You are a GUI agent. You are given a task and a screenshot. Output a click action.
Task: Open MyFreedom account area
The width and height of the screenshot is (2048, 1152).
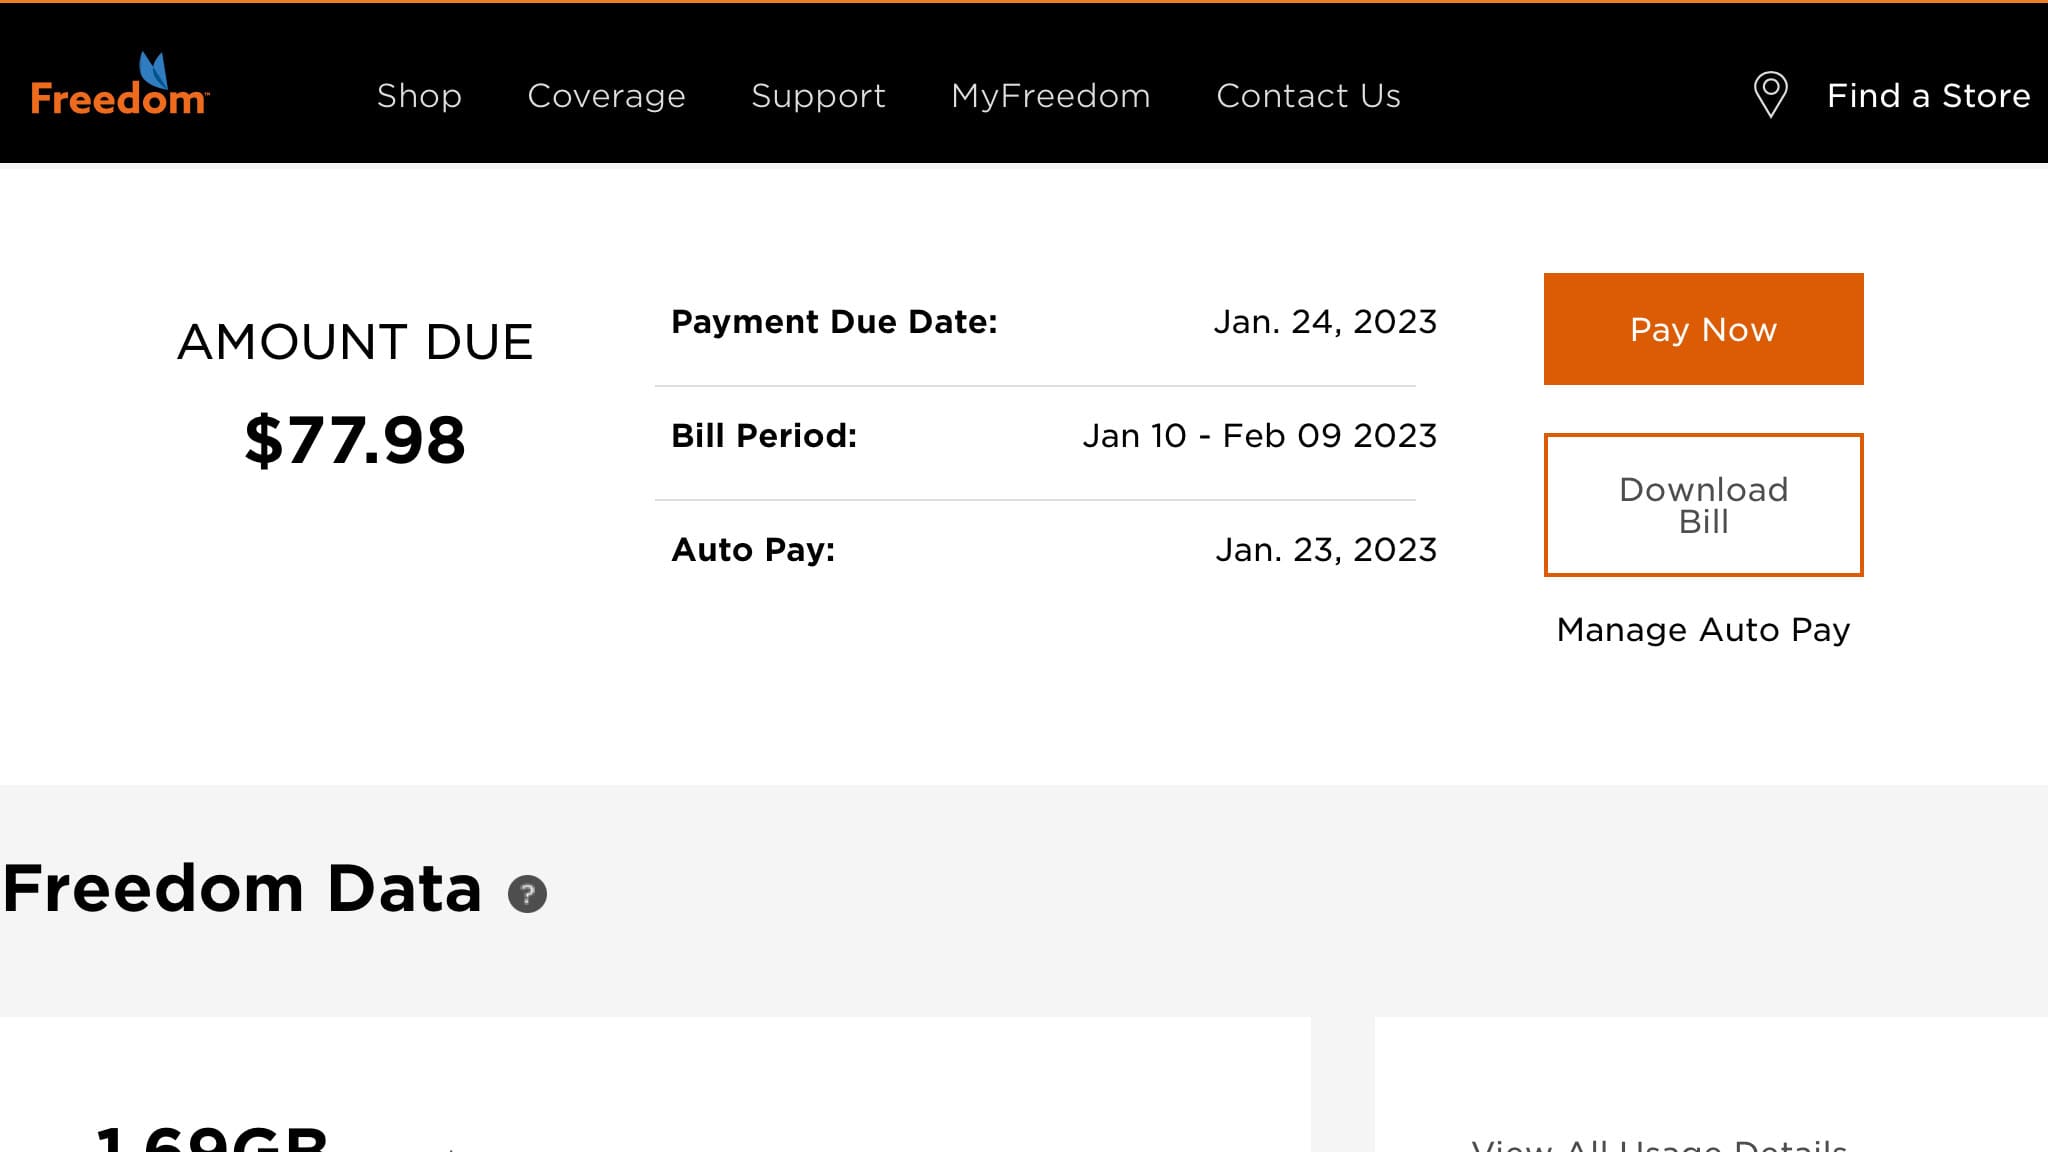(x=1051, y=96)
